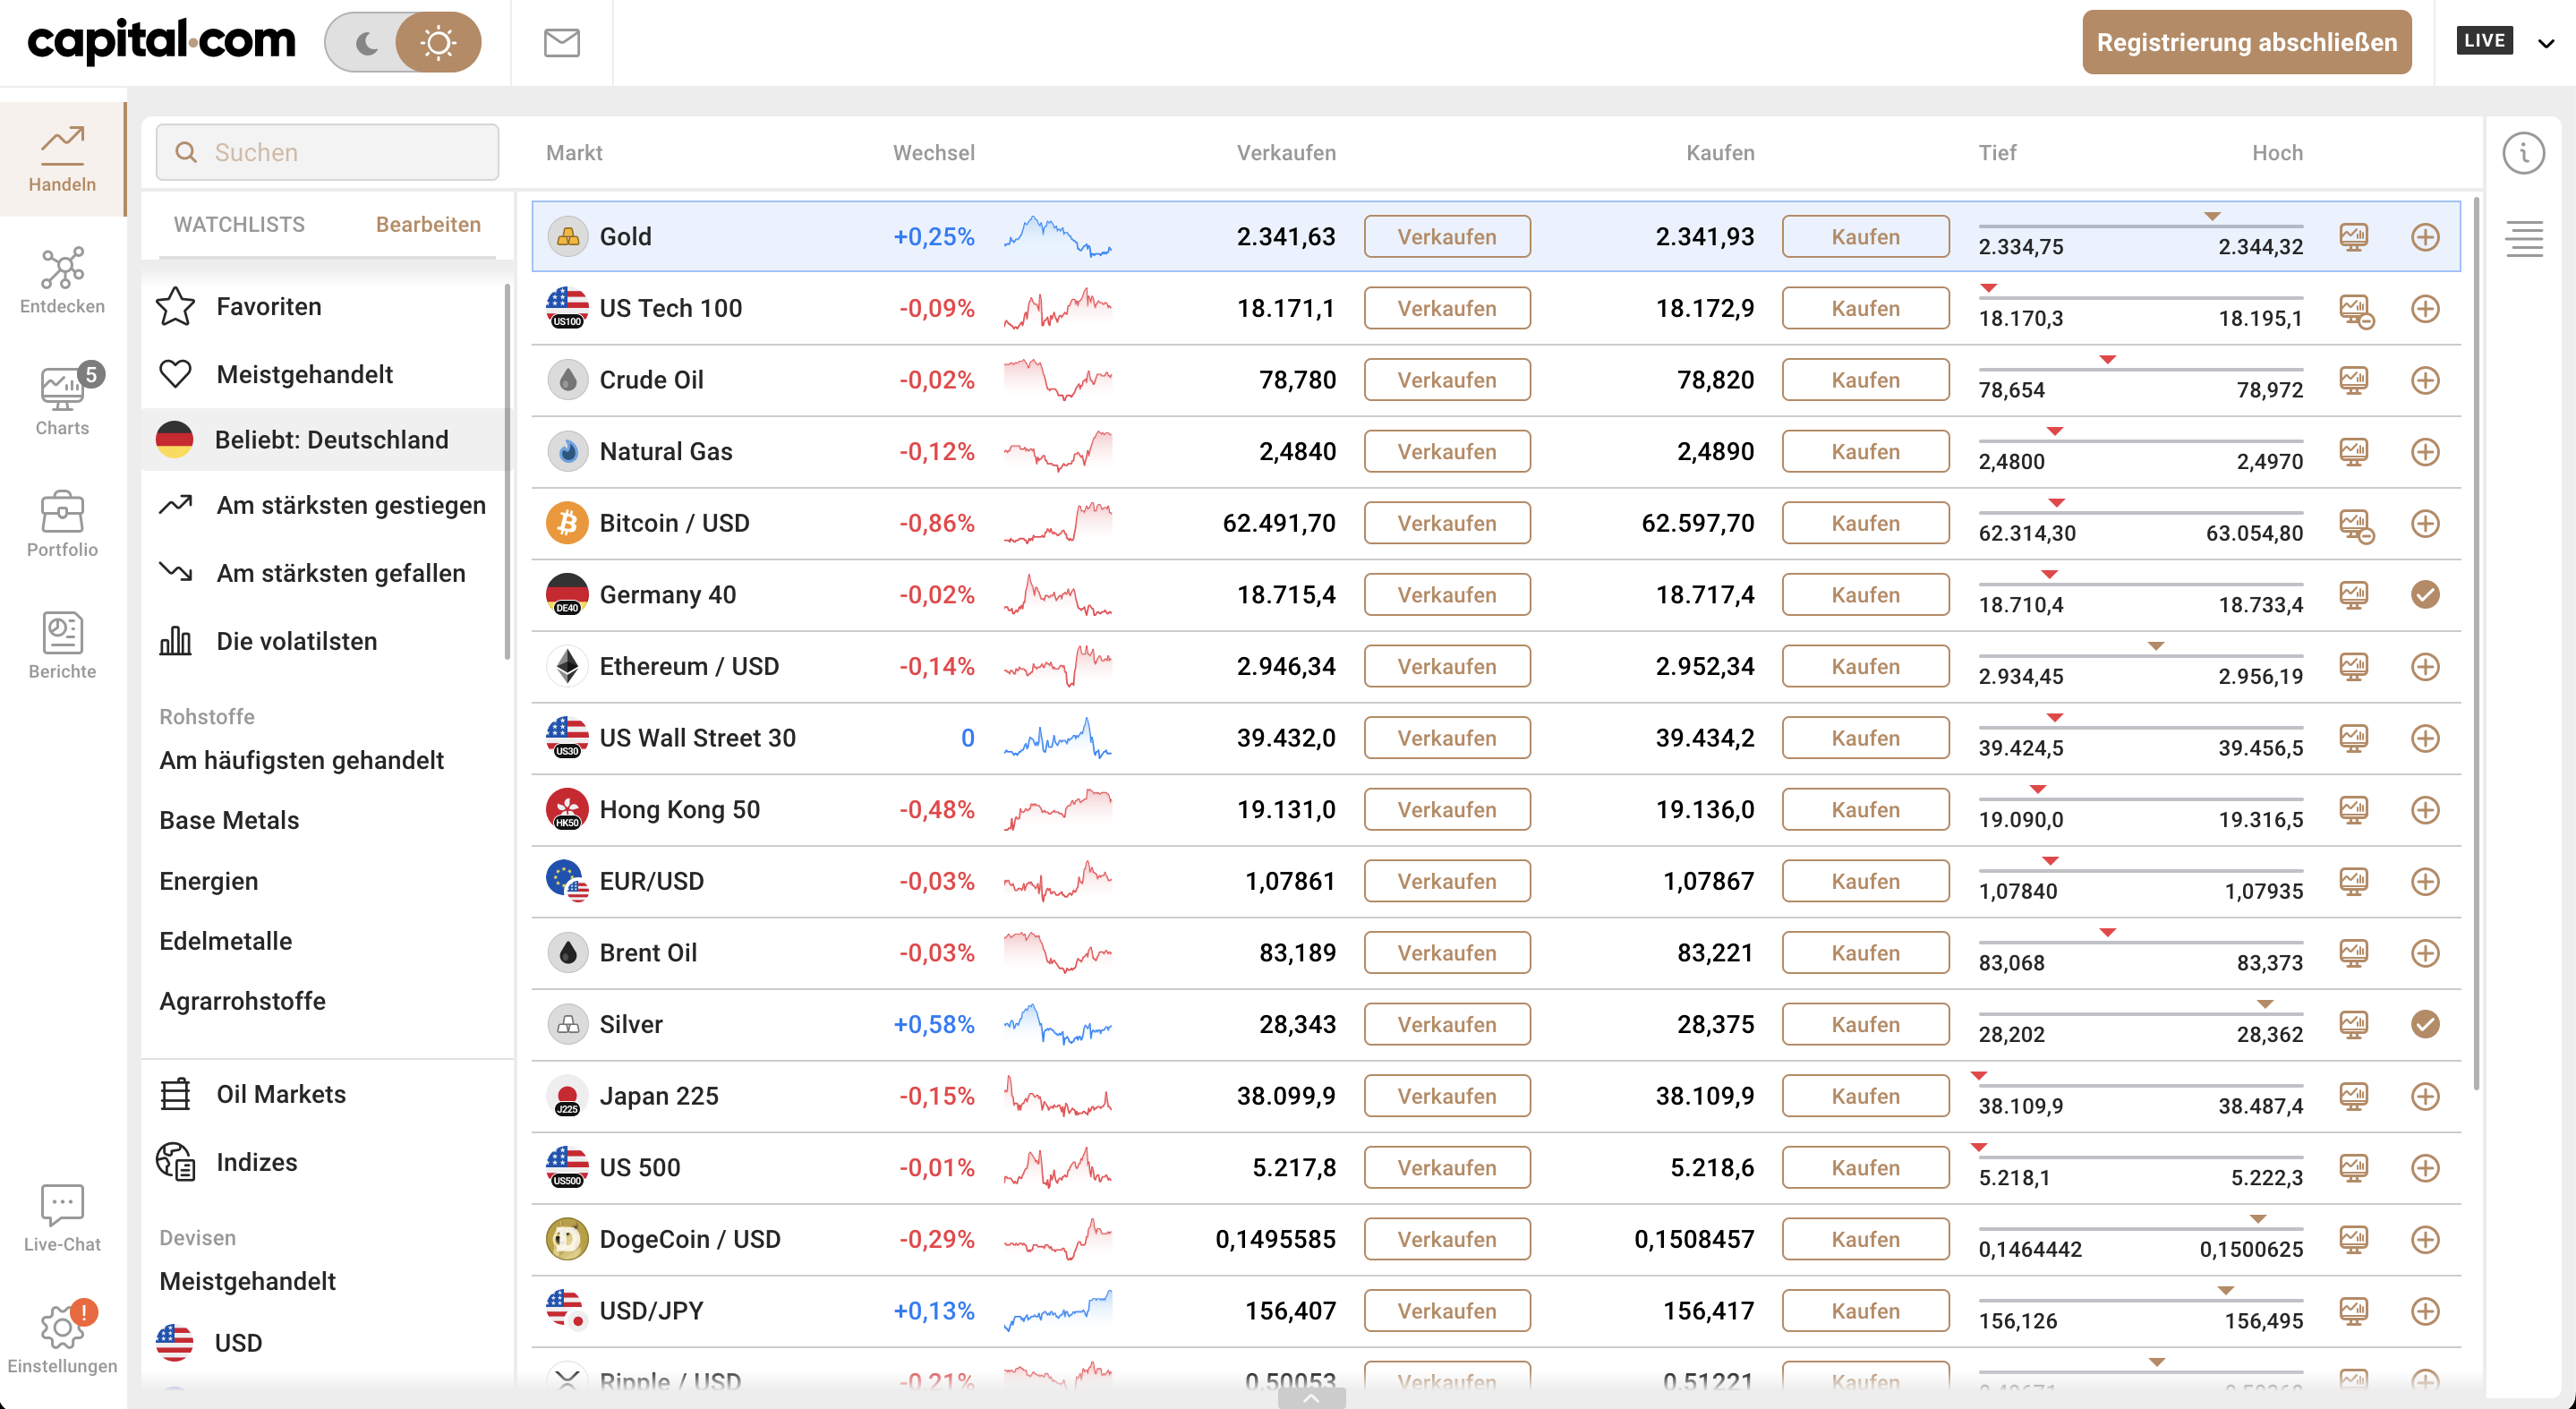Click the info icon on right panel
2576x1409 pixels.
tap(2523, 153)
